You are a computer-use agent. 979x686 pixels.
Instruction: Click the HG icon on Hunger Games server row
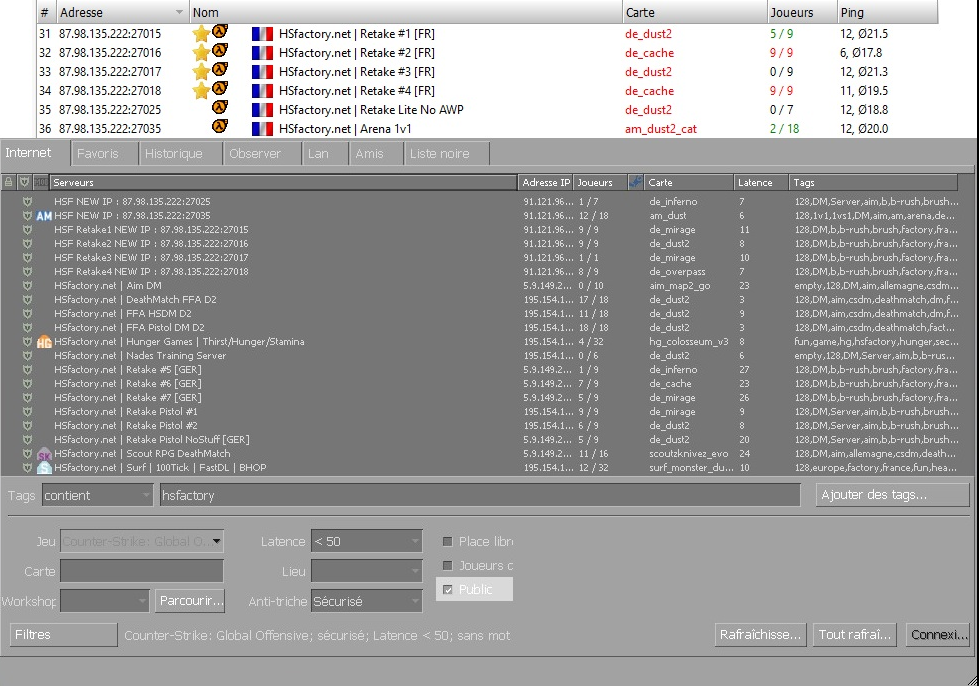click(x=44, y=342)
